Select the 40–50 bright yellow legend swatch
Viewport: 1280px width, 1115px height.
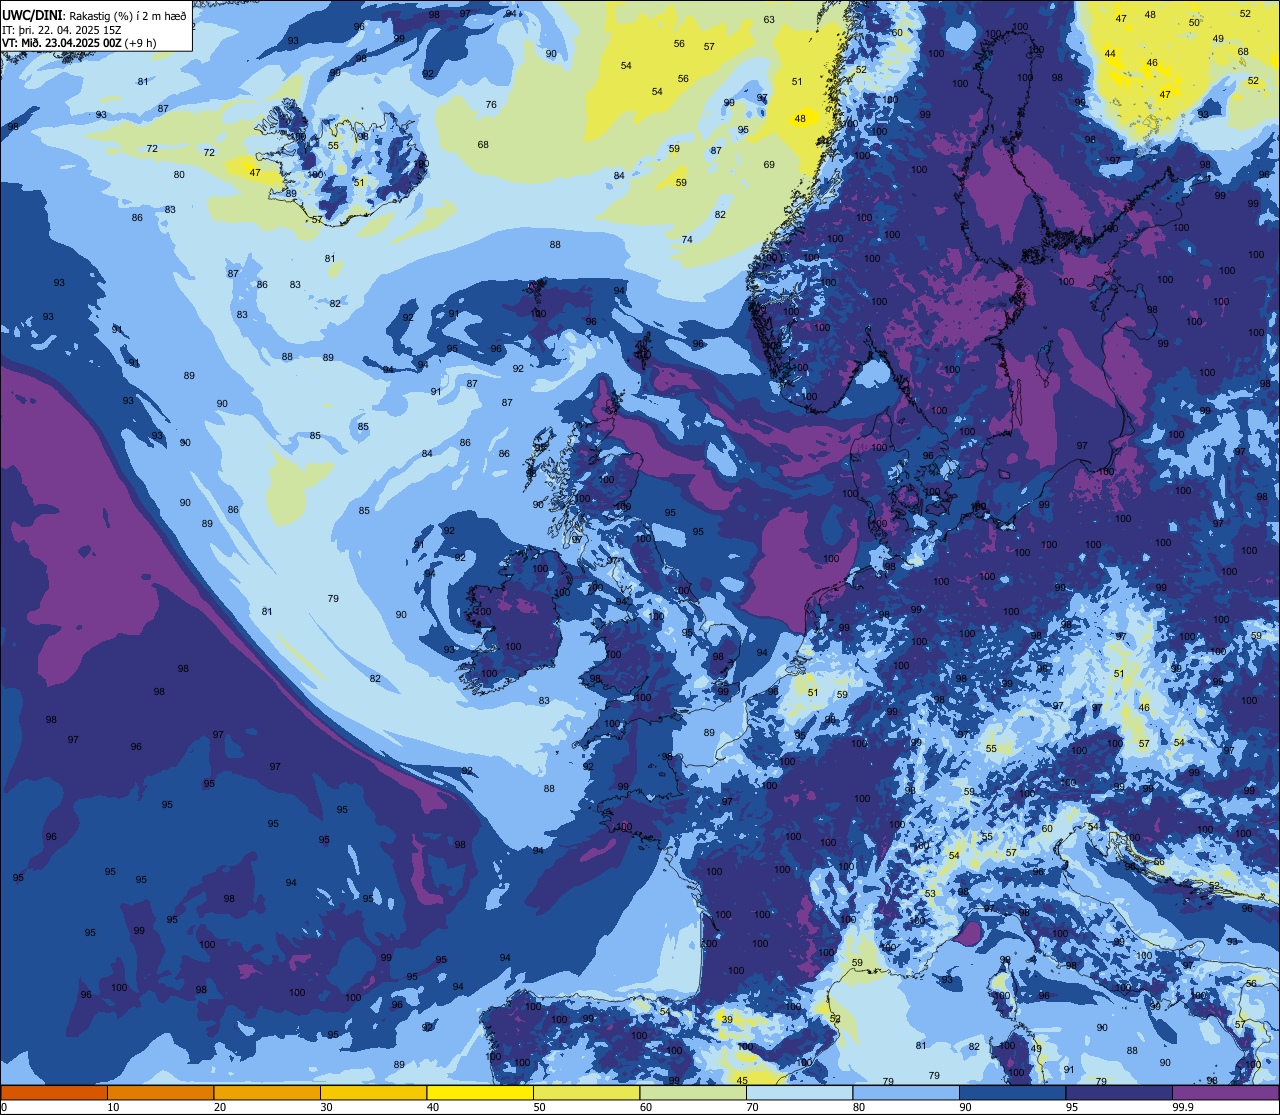(480, 1092)
